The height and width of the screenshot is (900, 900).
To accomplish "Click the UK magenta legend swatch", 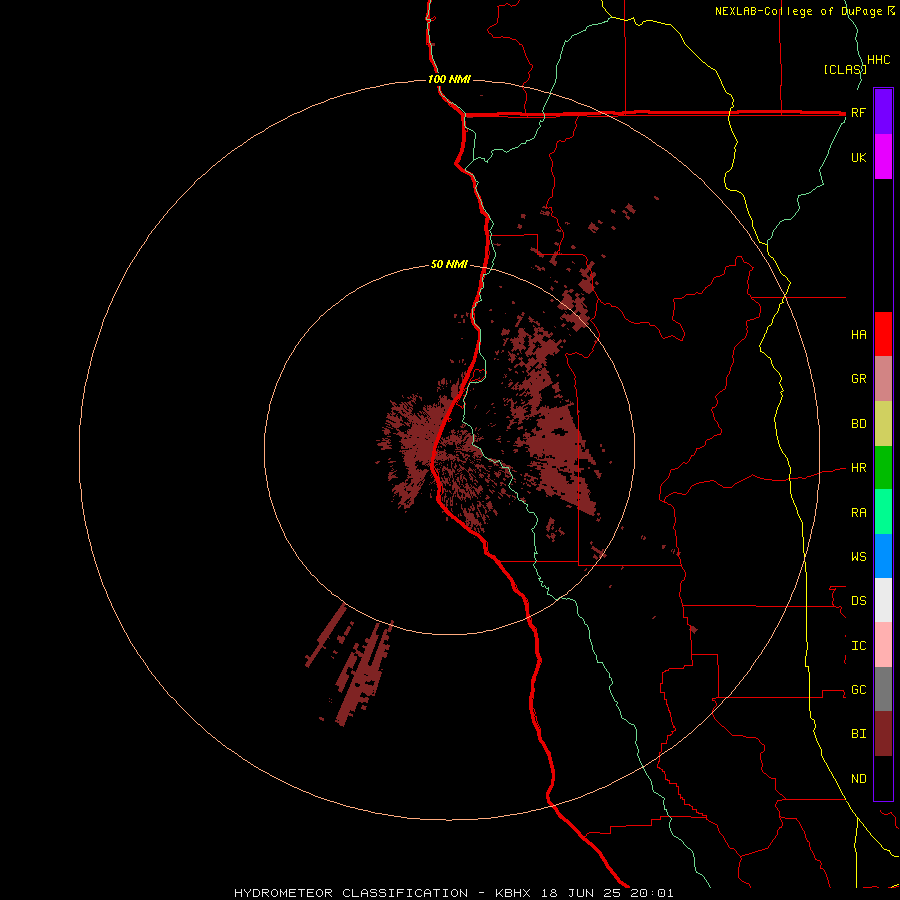I will pos(883,157).
